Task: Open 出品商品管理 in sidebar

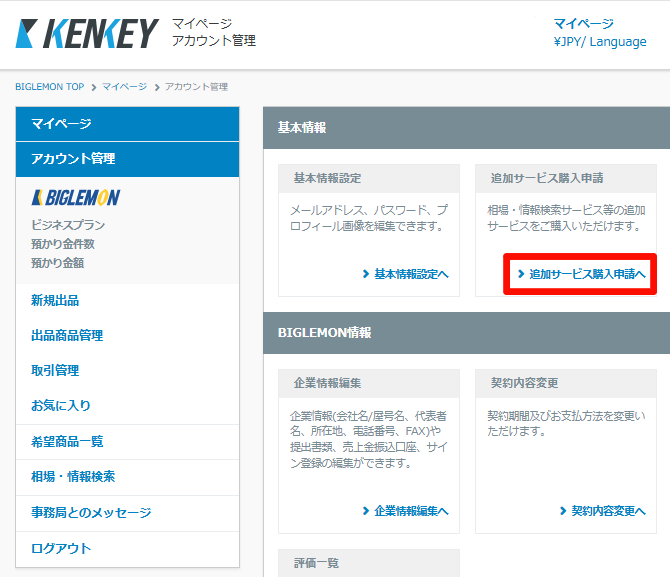Action: click(67, 336)
